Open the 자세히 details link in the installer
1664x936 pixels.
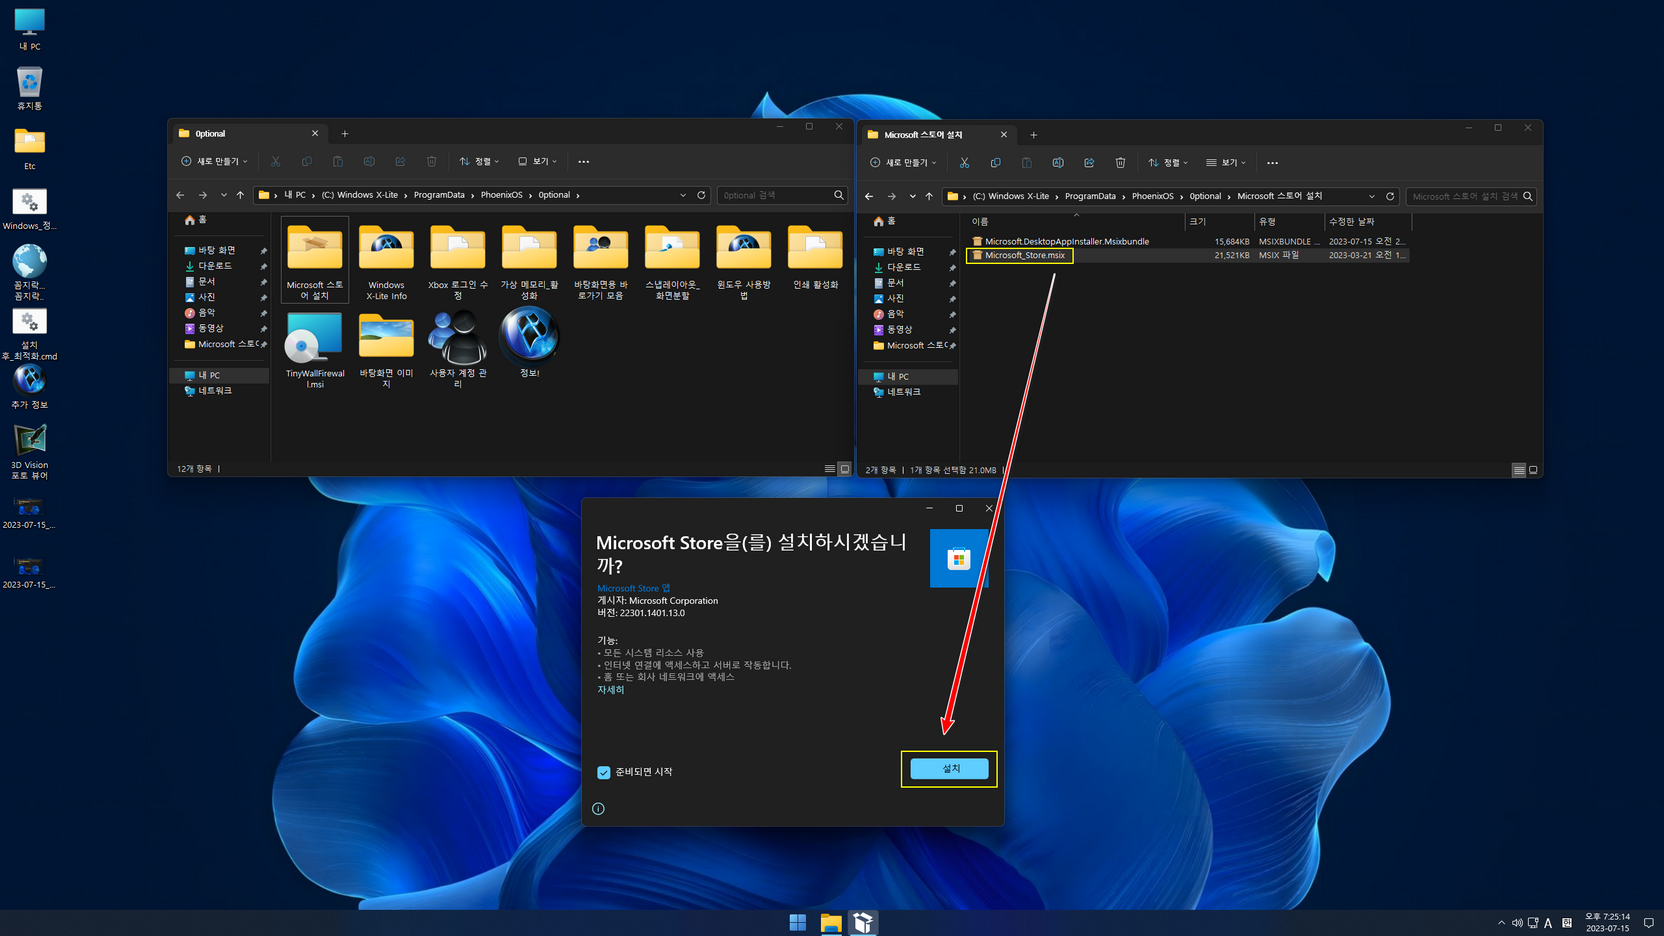[610, 690]
